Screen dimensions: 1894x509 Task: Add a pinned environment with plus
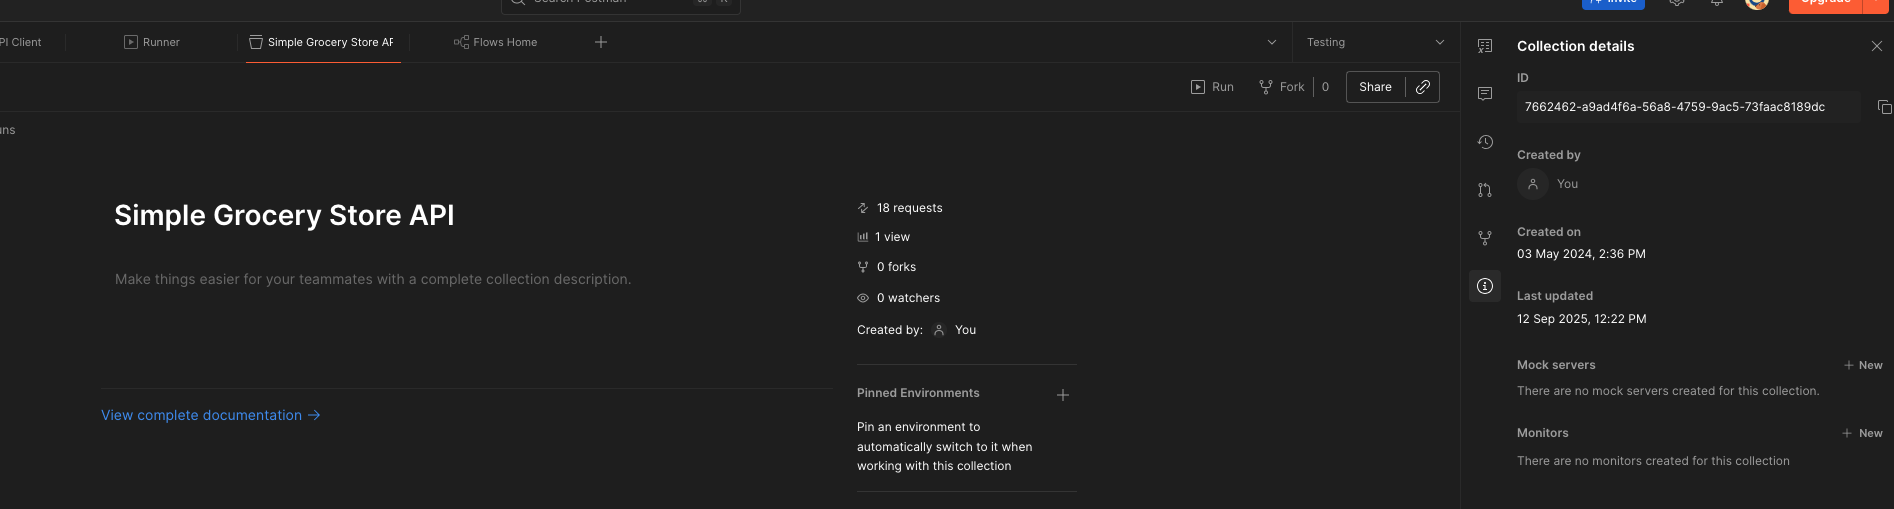[x=1063, y=395]
